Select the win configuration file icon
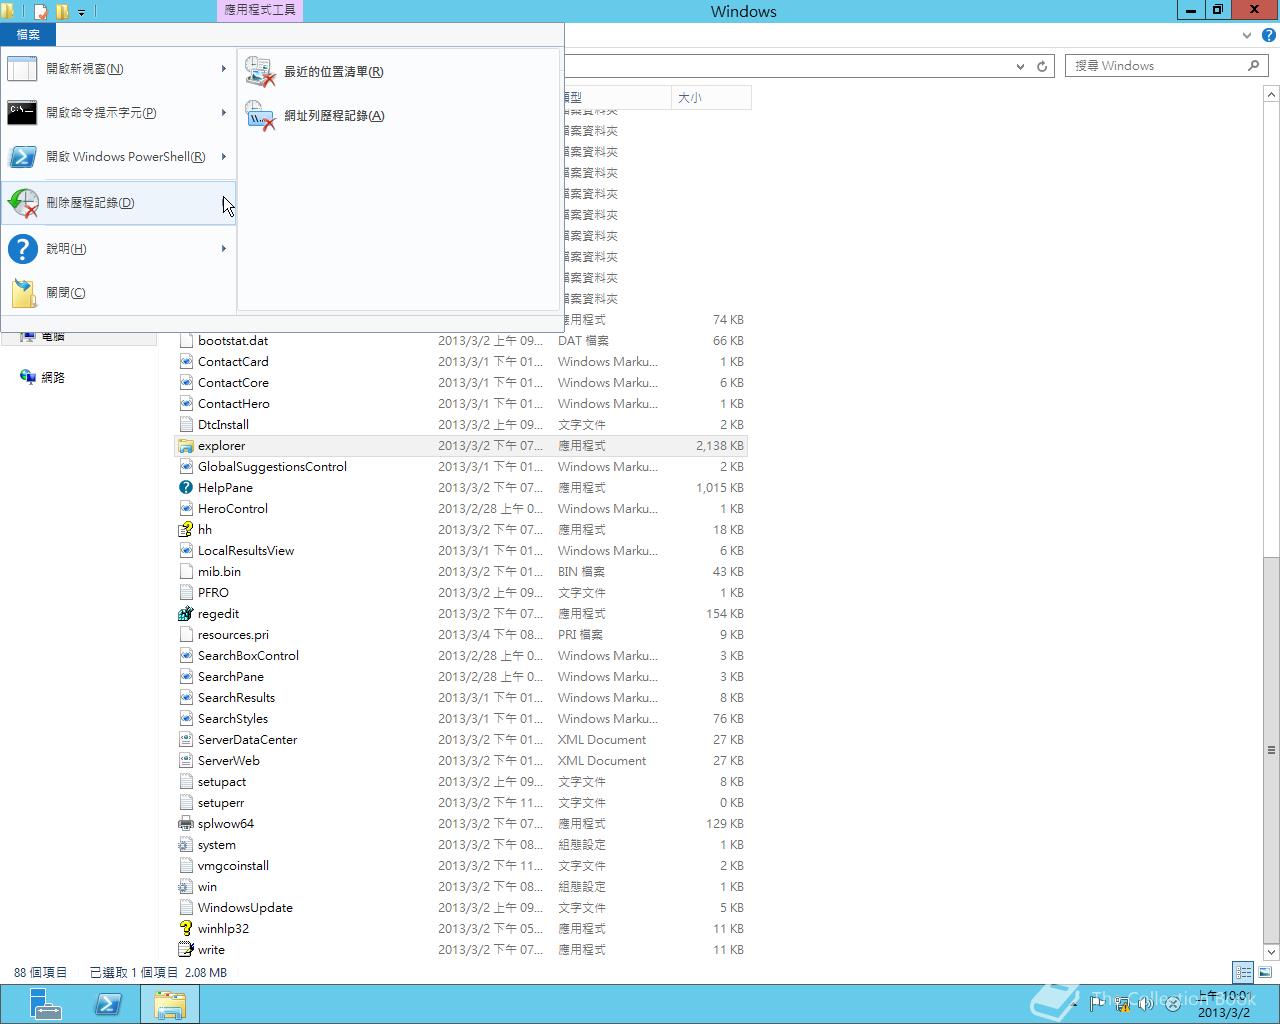 pos(185,887)
